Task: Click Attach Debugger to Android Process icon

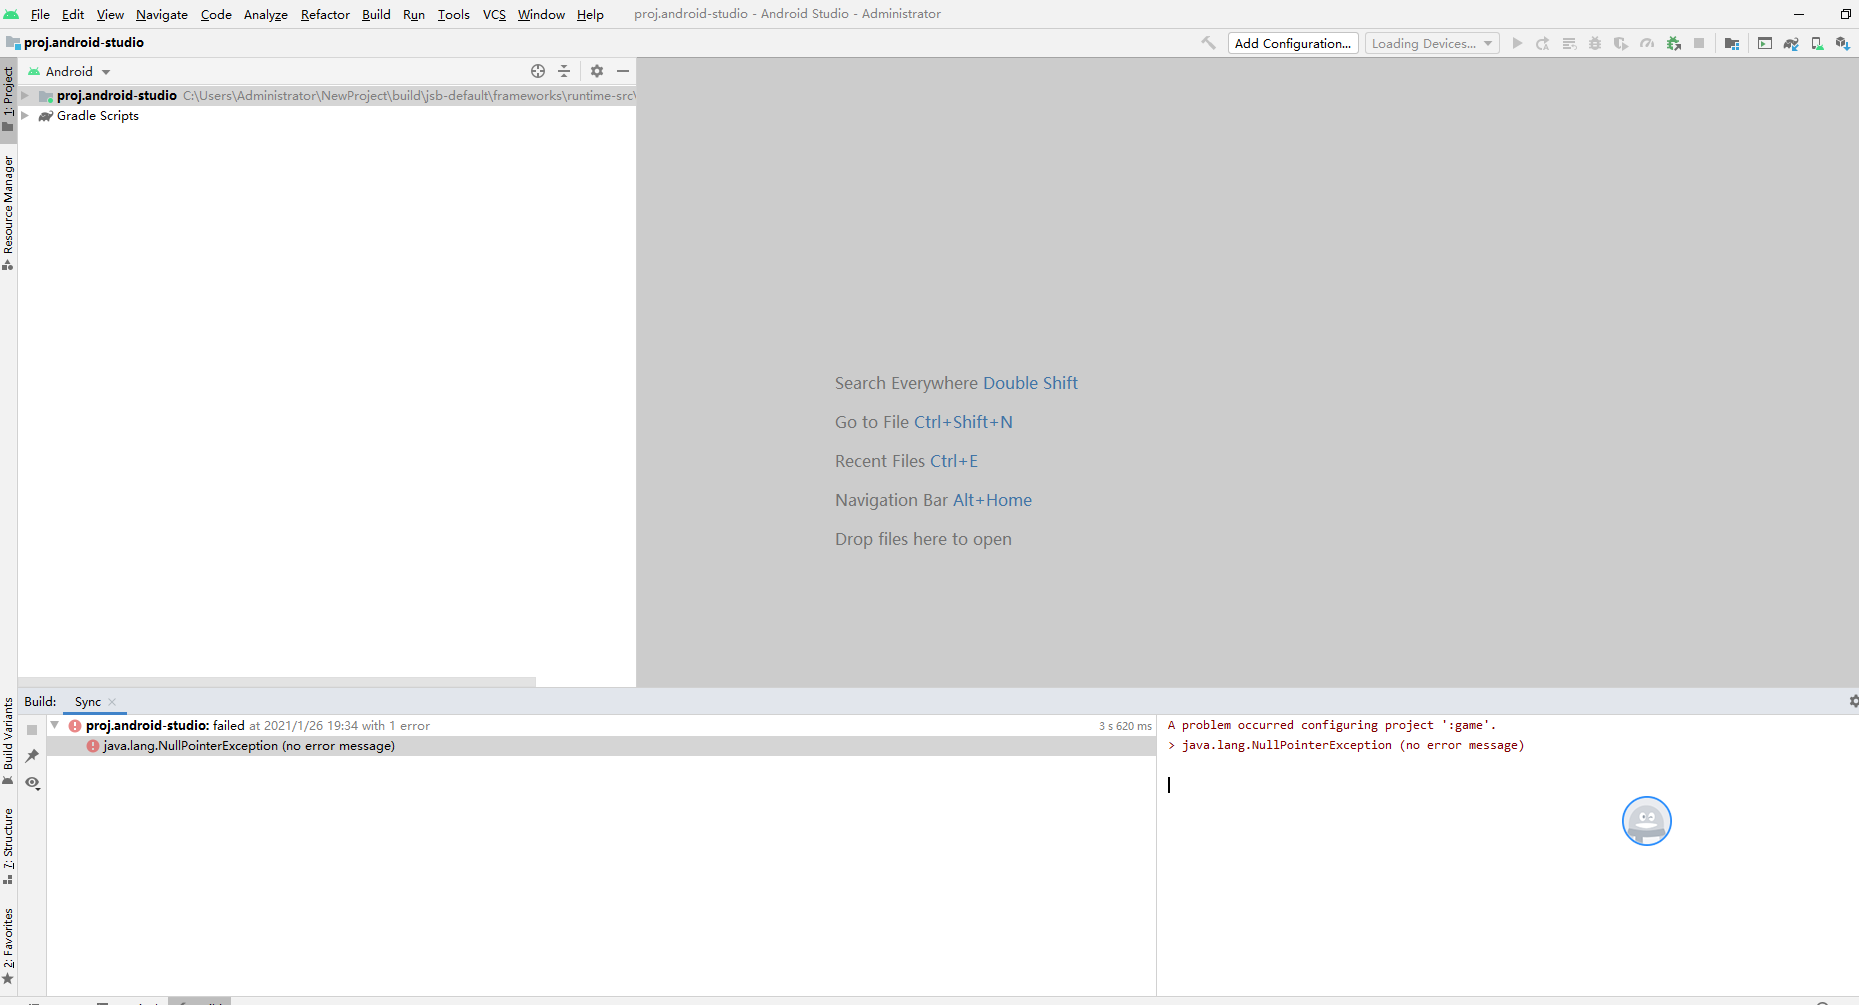Action: [x=1673, y=43]
